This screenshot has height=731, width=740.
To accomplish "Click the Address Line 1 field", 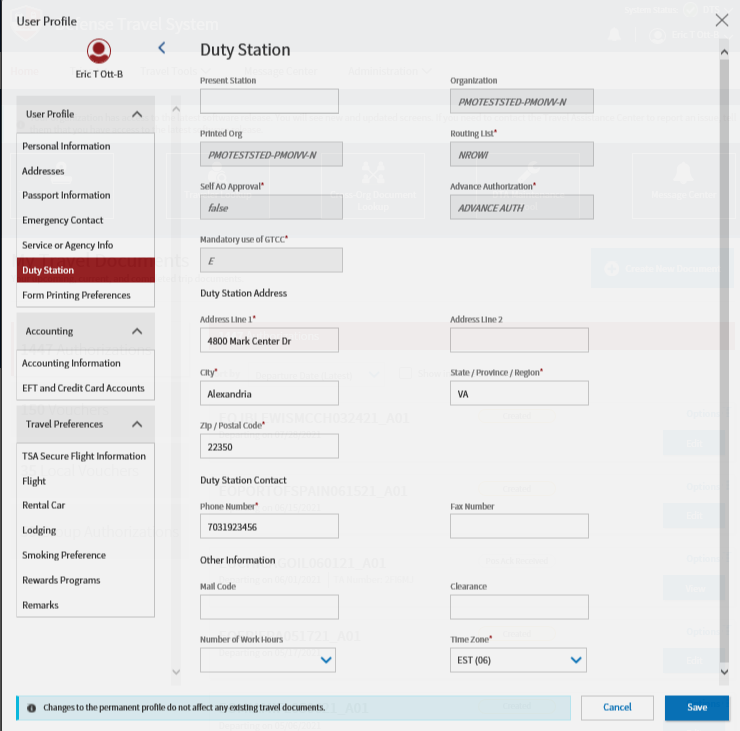I will pos(269,340).
